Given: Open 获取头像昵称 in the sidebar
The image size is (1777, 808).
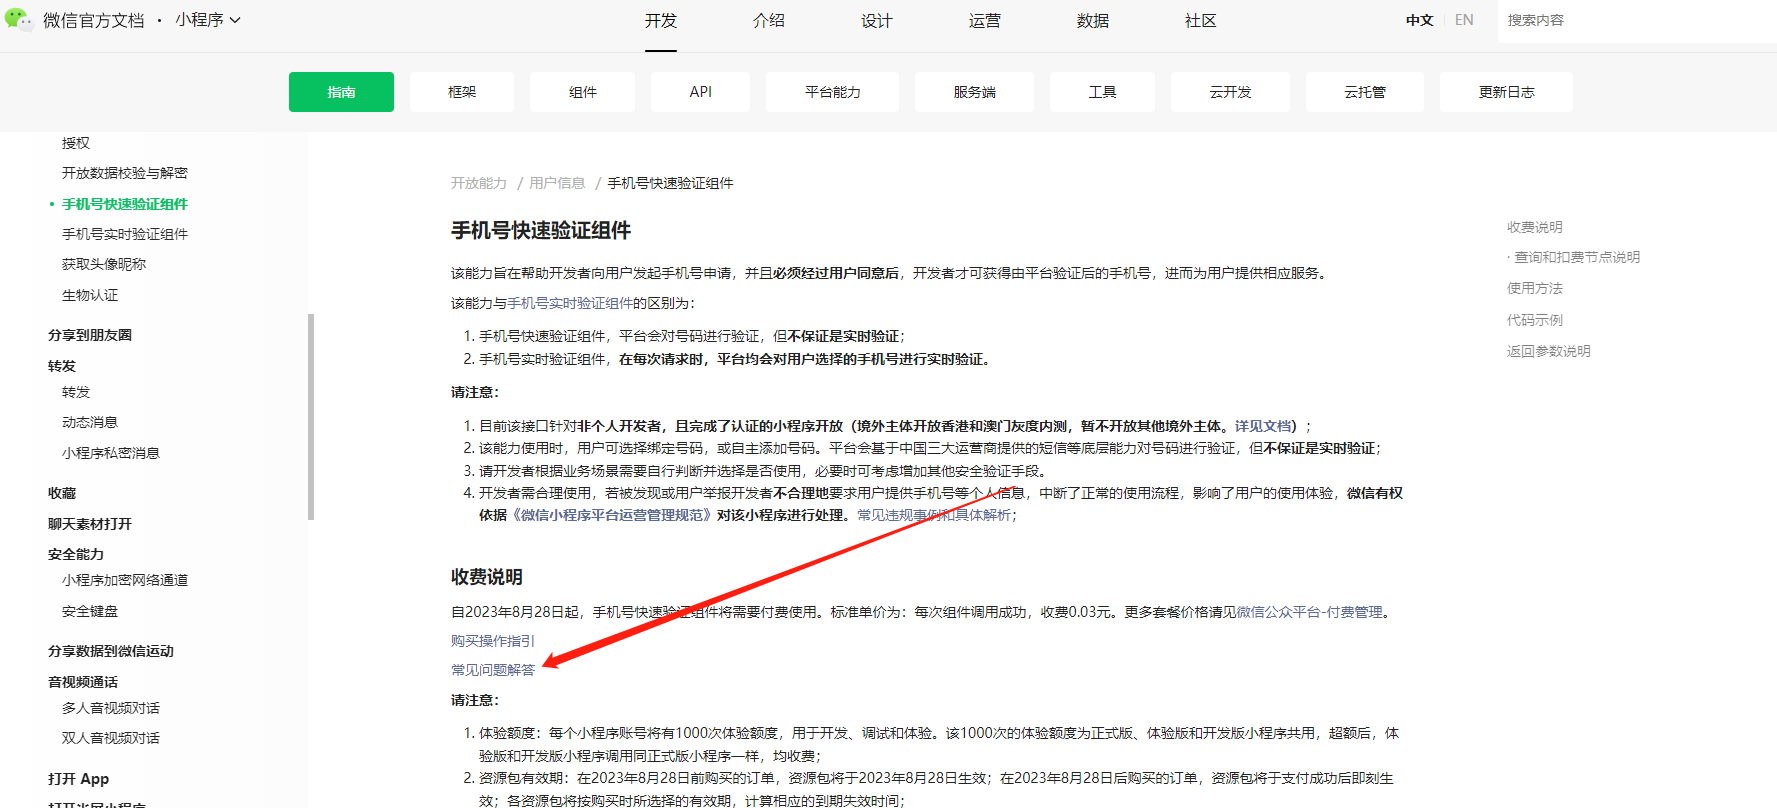Looking at the screenshot, I should pyautogui.click(x=104, y=264).
